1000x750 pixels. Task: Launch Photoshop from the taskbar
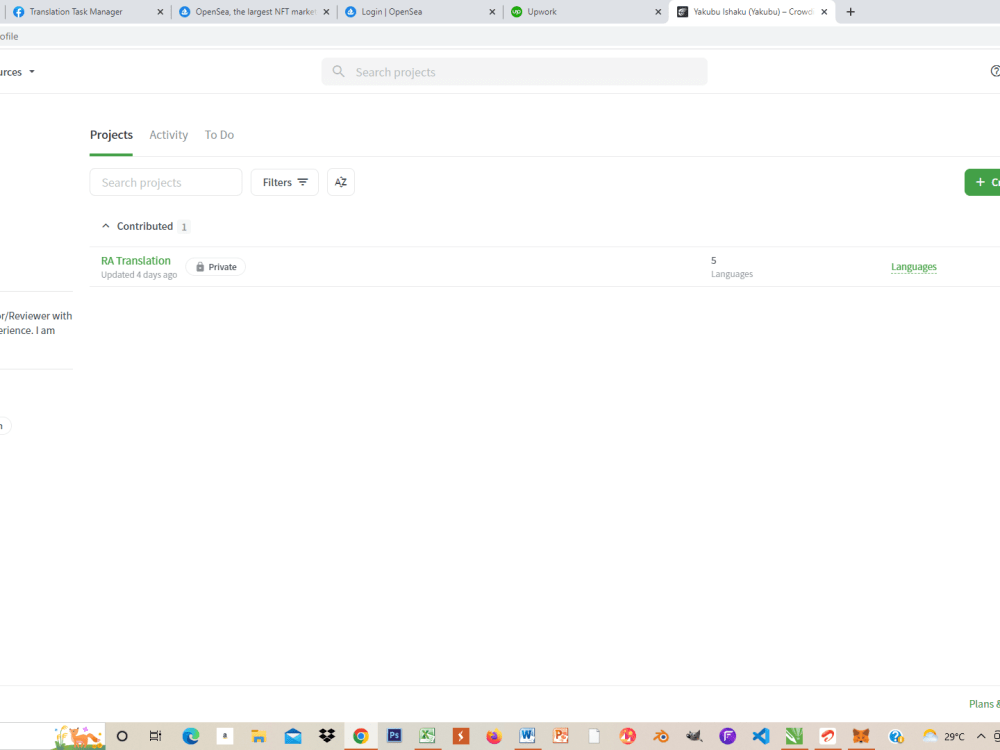click(394, 736)
